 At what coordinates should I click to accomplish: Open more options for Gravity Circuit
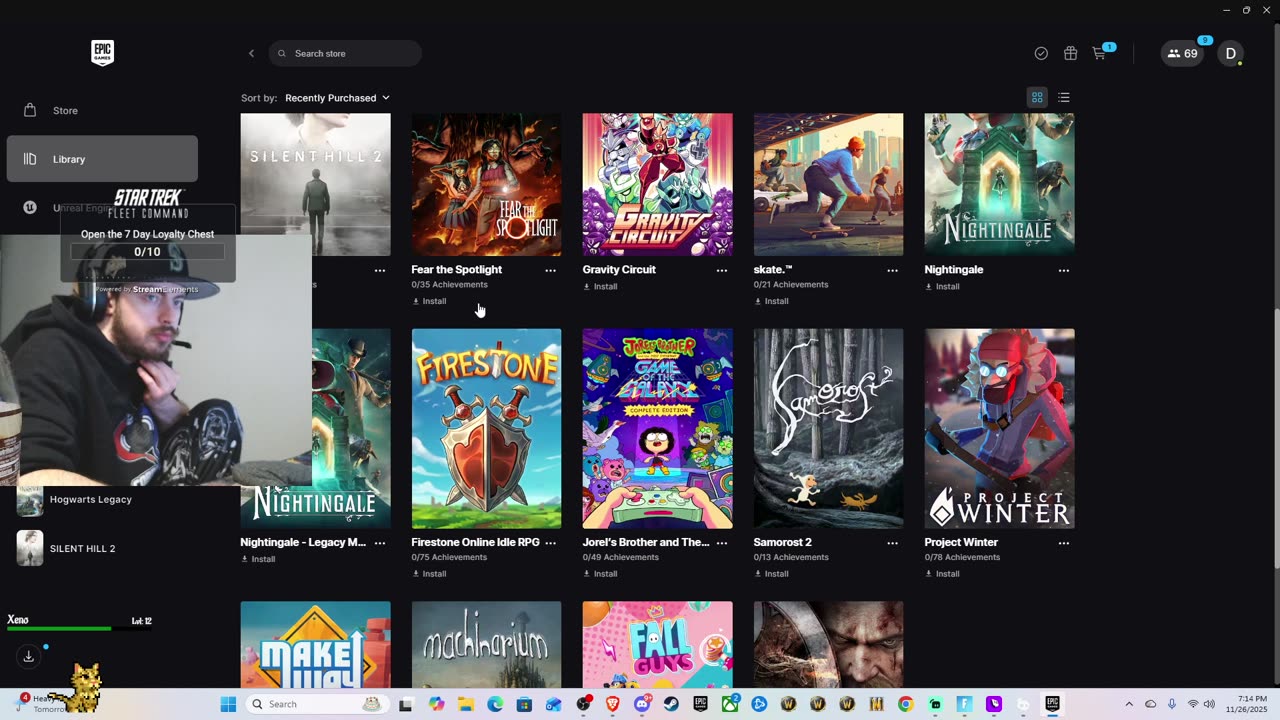pyautogui.click(x=721, y=270)
